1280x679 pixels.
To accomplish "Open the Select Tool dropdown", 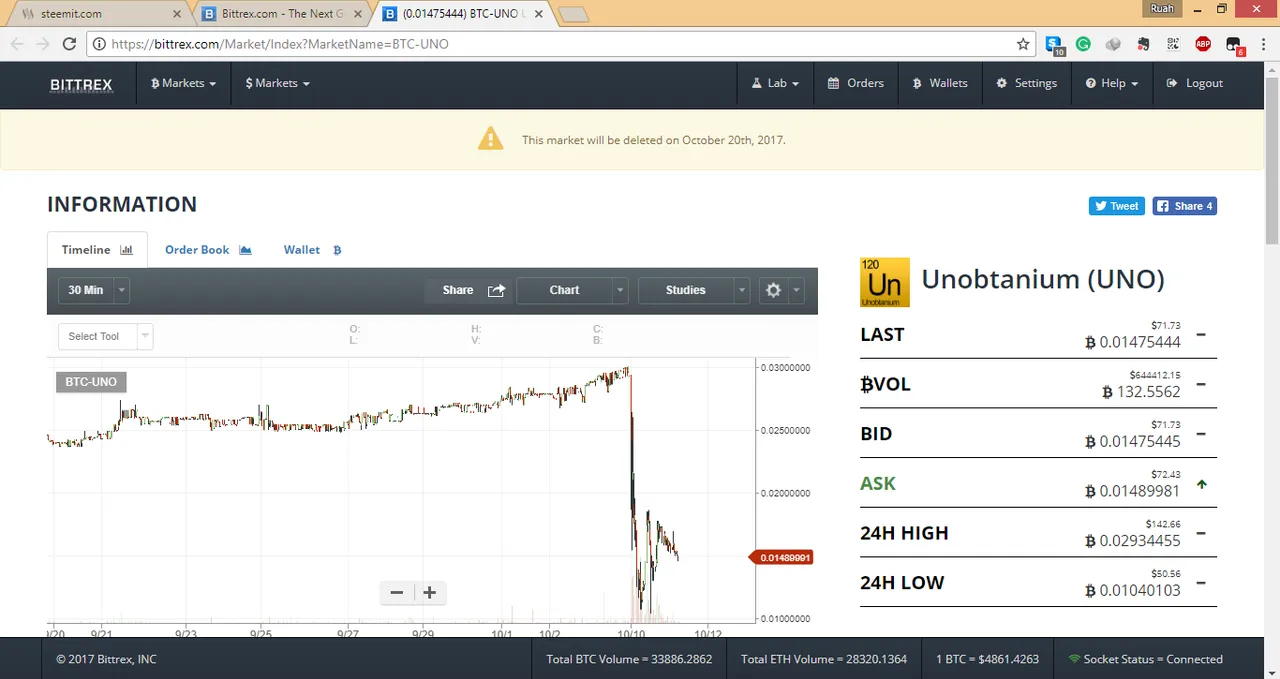I will coord(105,337).
